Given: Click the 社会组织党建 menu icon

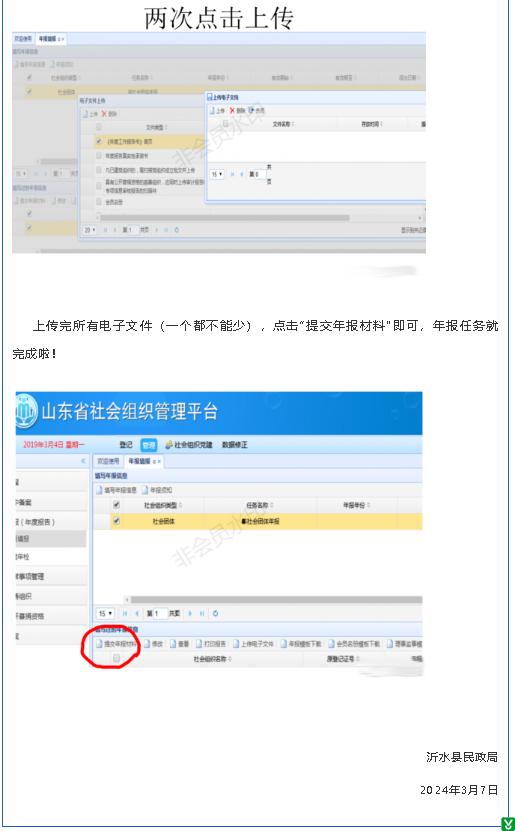Looking at the screenshot, I should [169, 445].
